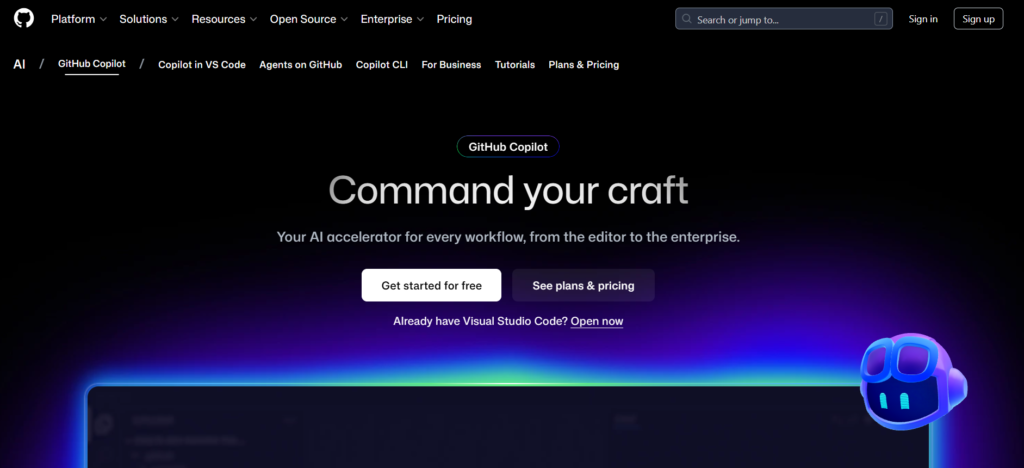Image resolution: width=1024 pixels, height=468 pixels.
Task: Go to Pricing in top navigation
Action: click(x=455, y=19)
